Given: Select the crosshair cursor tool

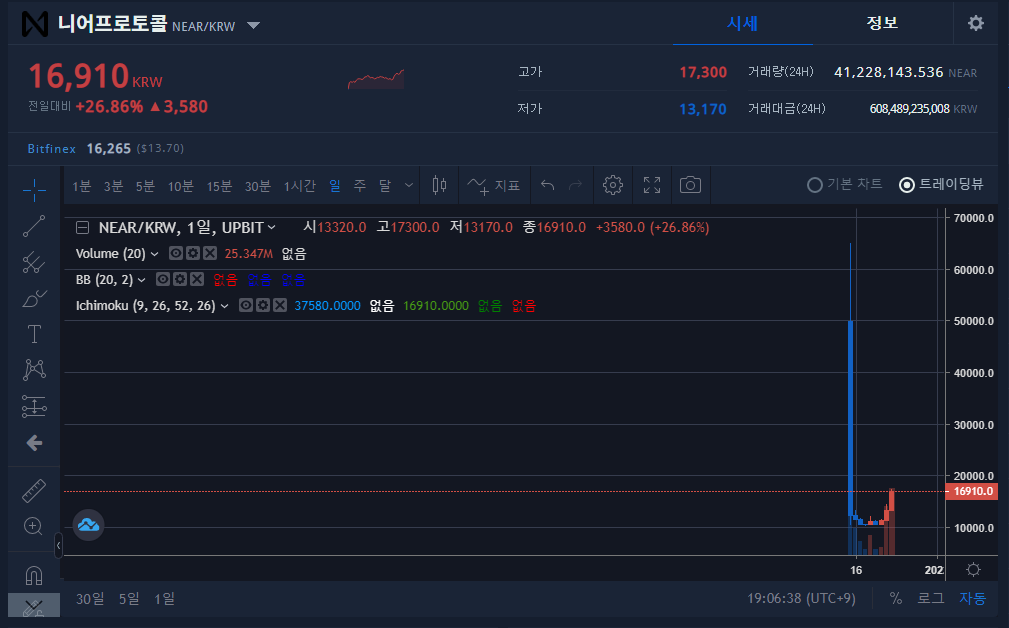Looking at the screenshot, I should point(34,189).
